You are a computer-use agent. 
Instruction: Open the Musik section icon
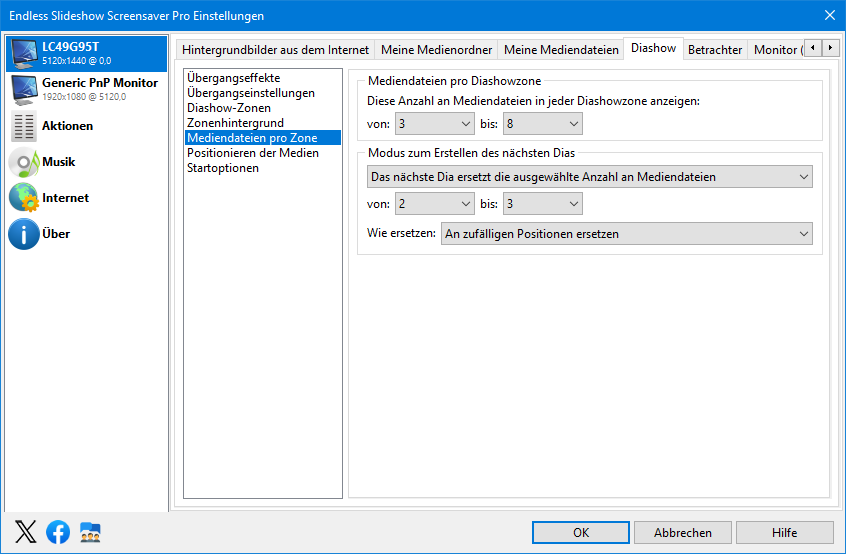(x=24, y=162)
